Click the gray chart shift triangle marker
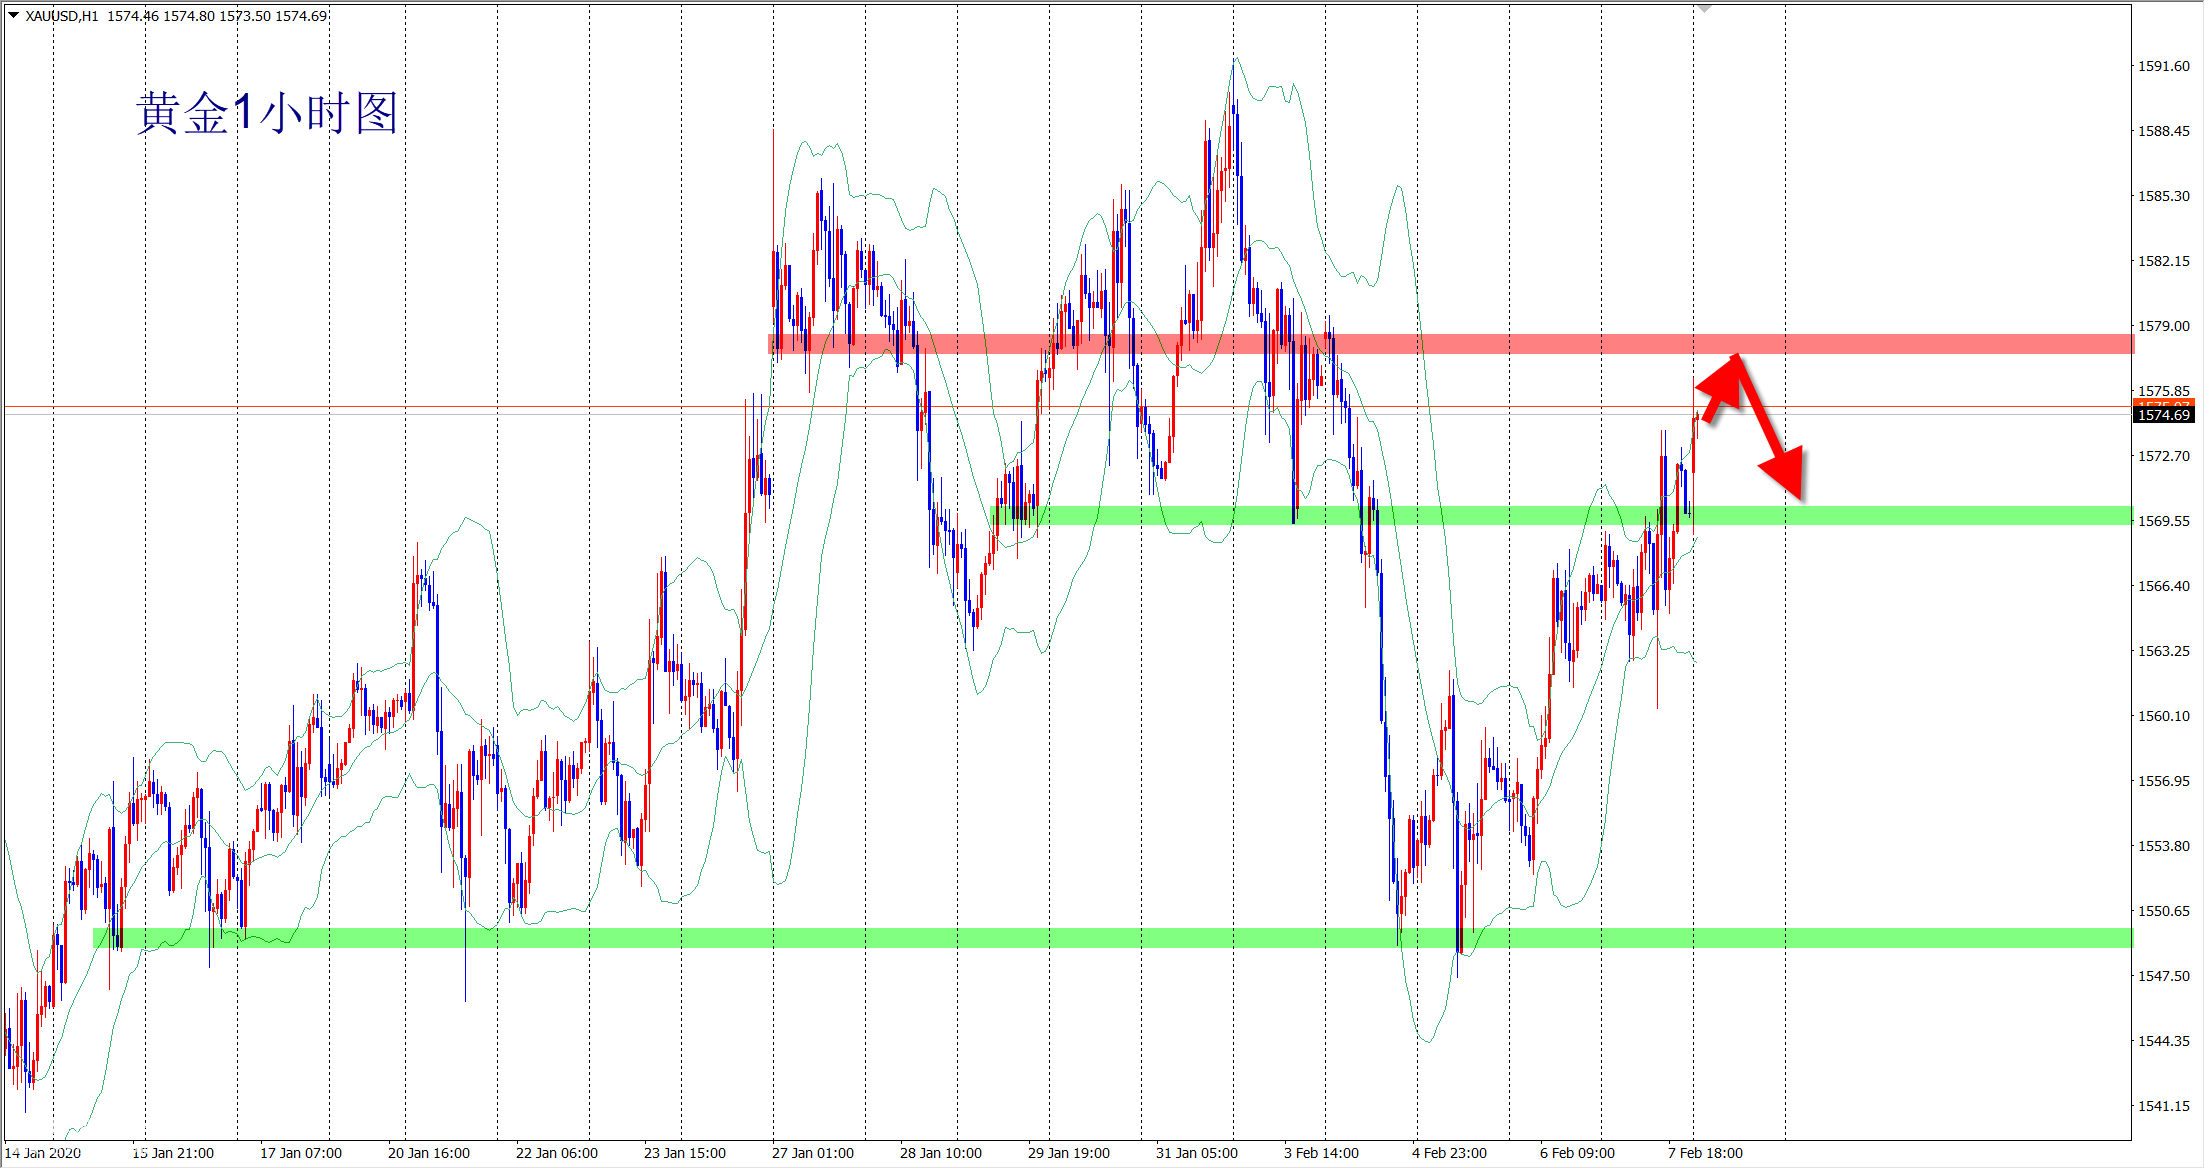This screenshot has height=1169, width=2205. click(1705, 8)
